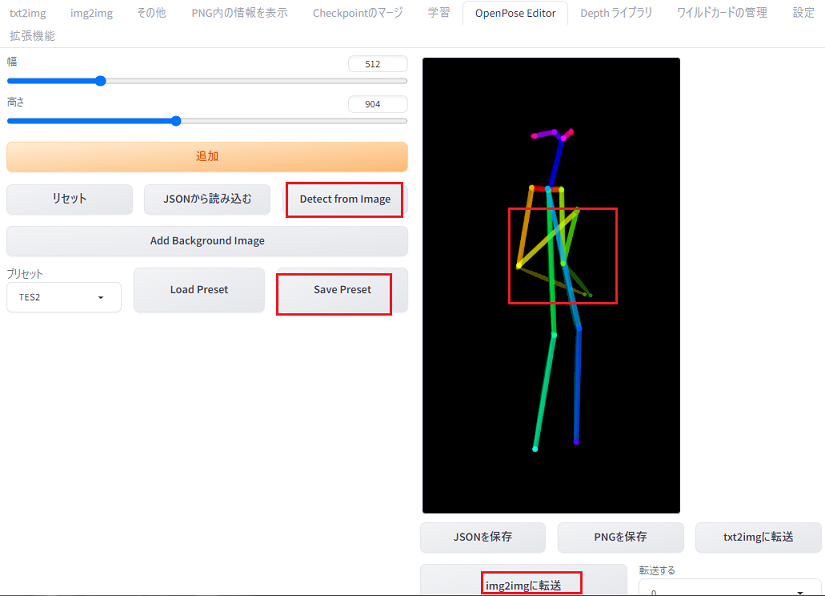
Task: Send pose with txt2imgに転送 button
Action: click(x=758, y=537)
